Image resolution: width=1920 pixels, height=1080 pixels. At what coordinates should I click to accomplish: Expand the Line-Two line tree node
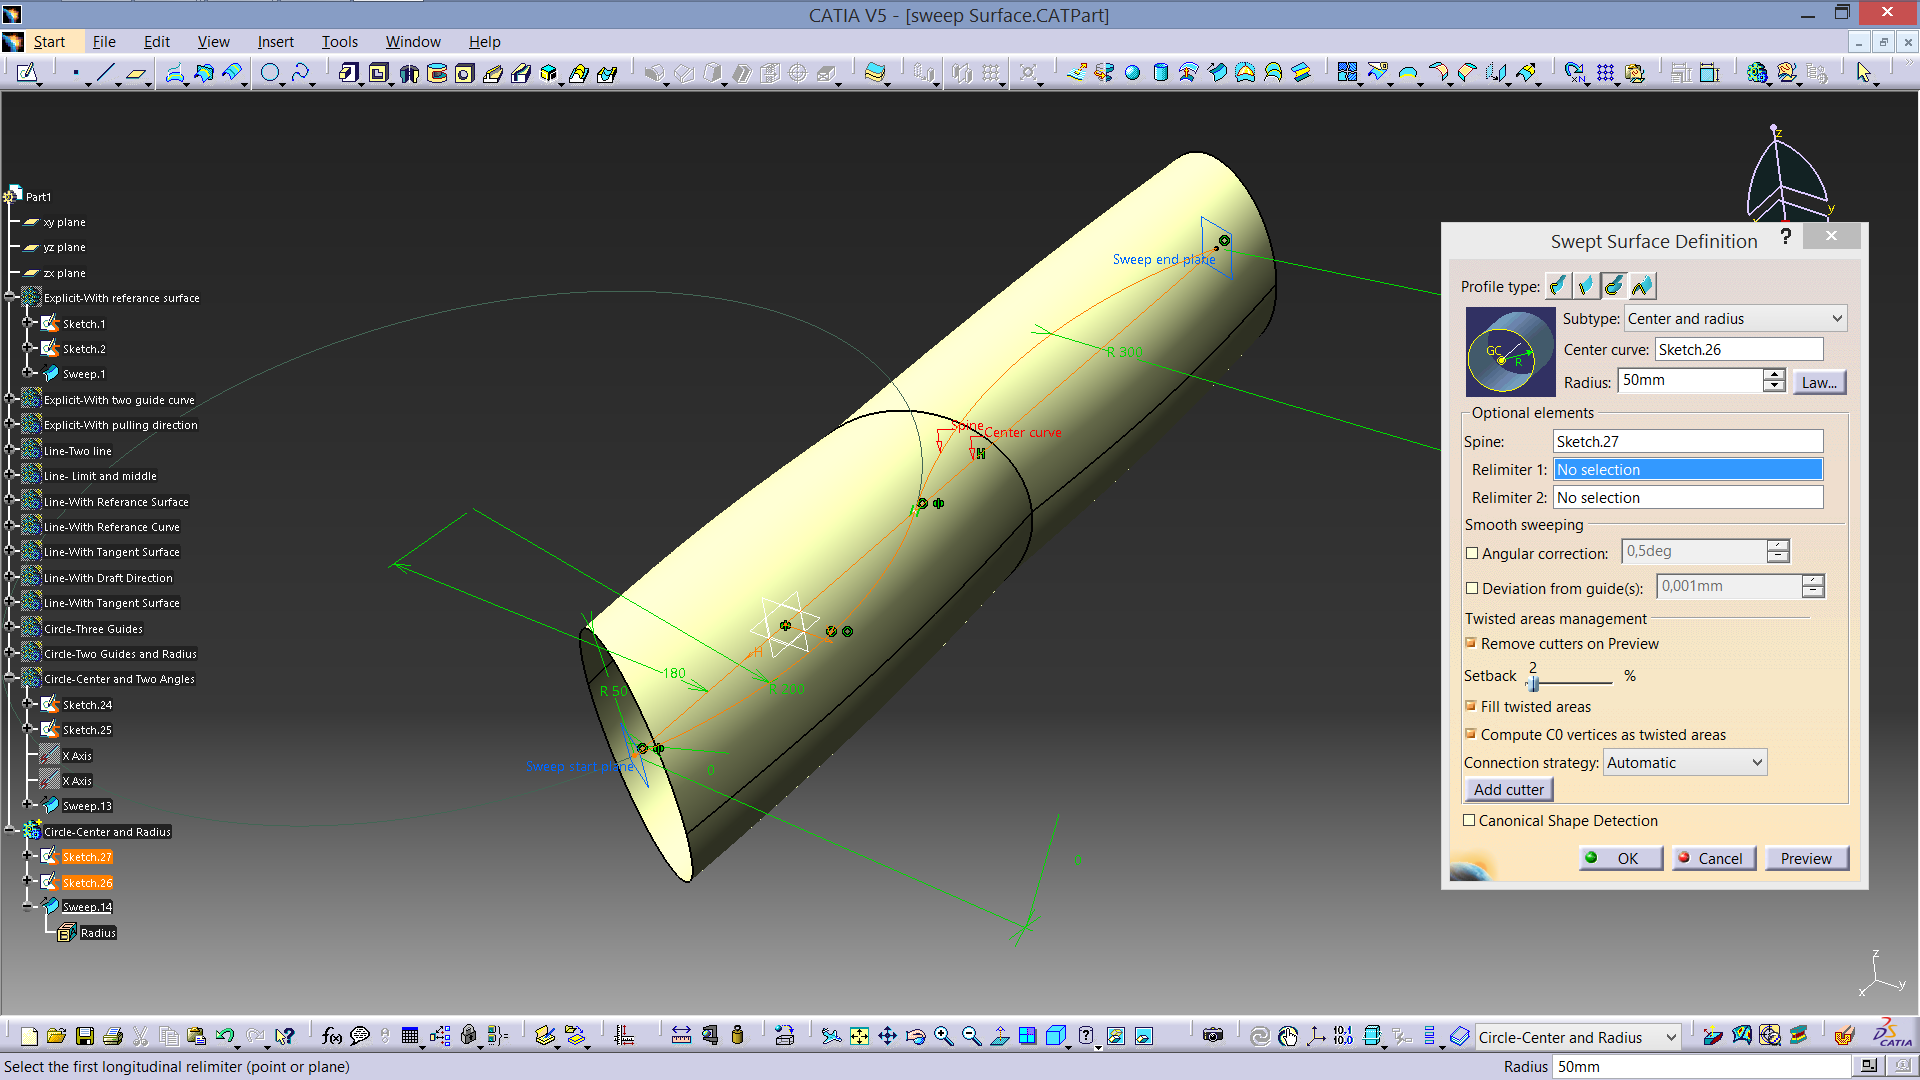10,450
